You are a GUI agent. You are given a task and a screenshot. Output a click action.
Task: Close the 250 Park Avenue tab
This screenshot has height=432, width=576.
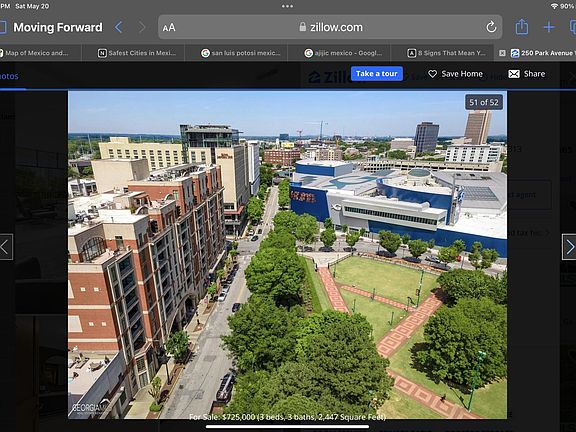[502, 53]
